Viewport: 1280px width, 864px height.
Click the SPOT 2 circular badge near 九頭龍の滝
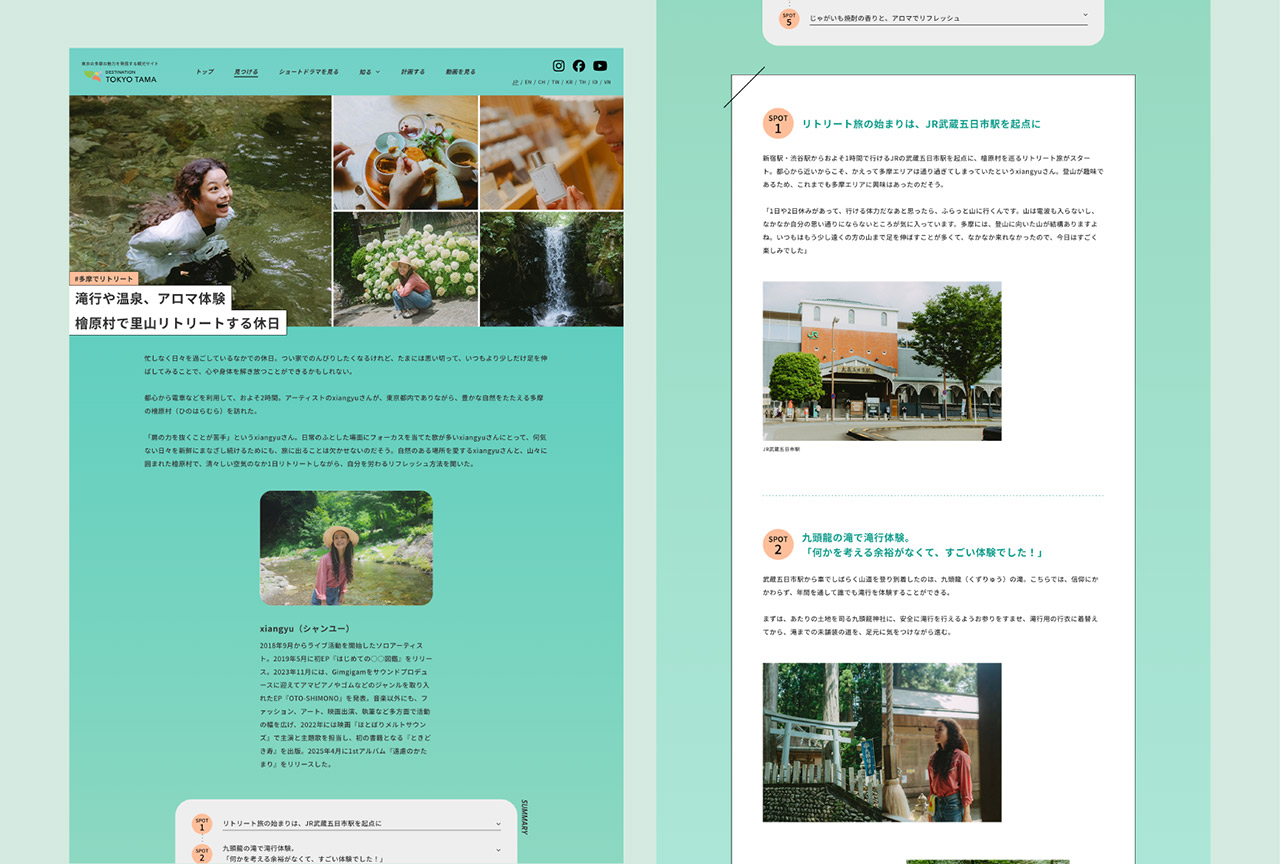pyautogui.click(x=778, y=542)
